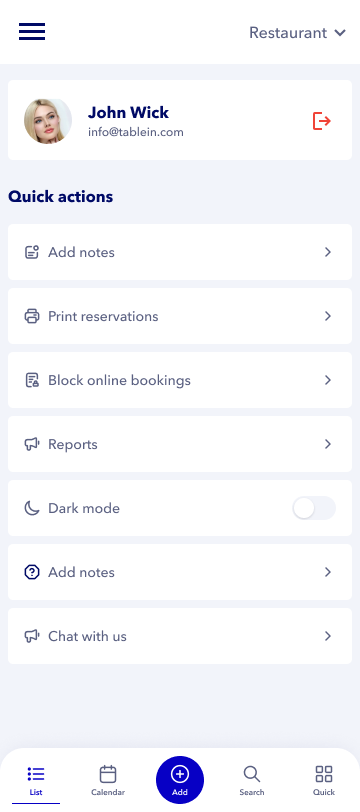Tap the blue Add button
The width and height of the screenshot is (360, 812).
[x=180, y=780]
